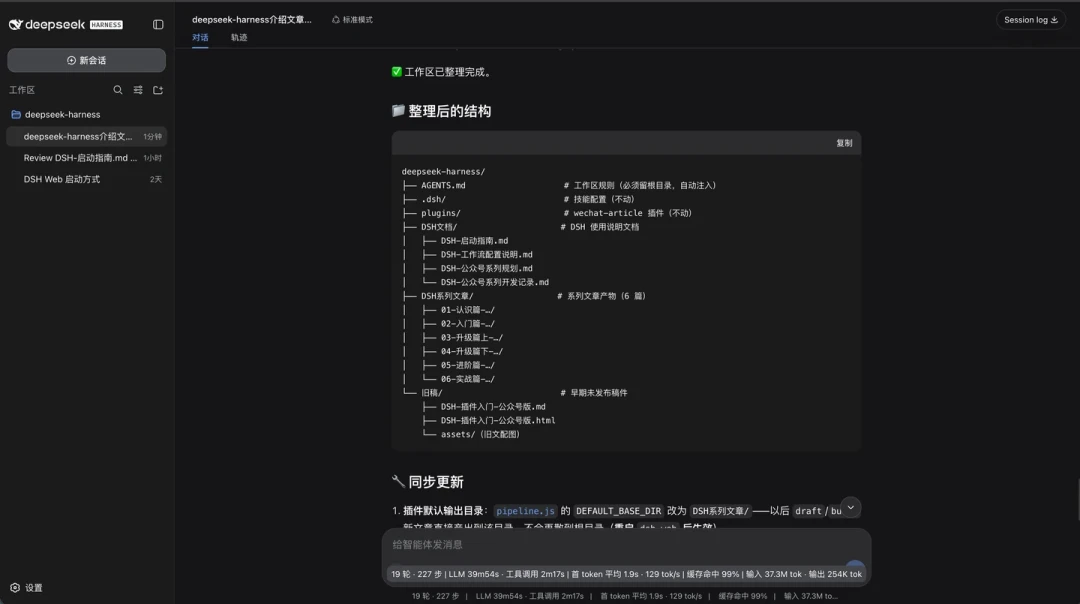This screenshot has width=1080, height=604.
Task: Start a new chat with 新会话
Action: coord(86,61)
